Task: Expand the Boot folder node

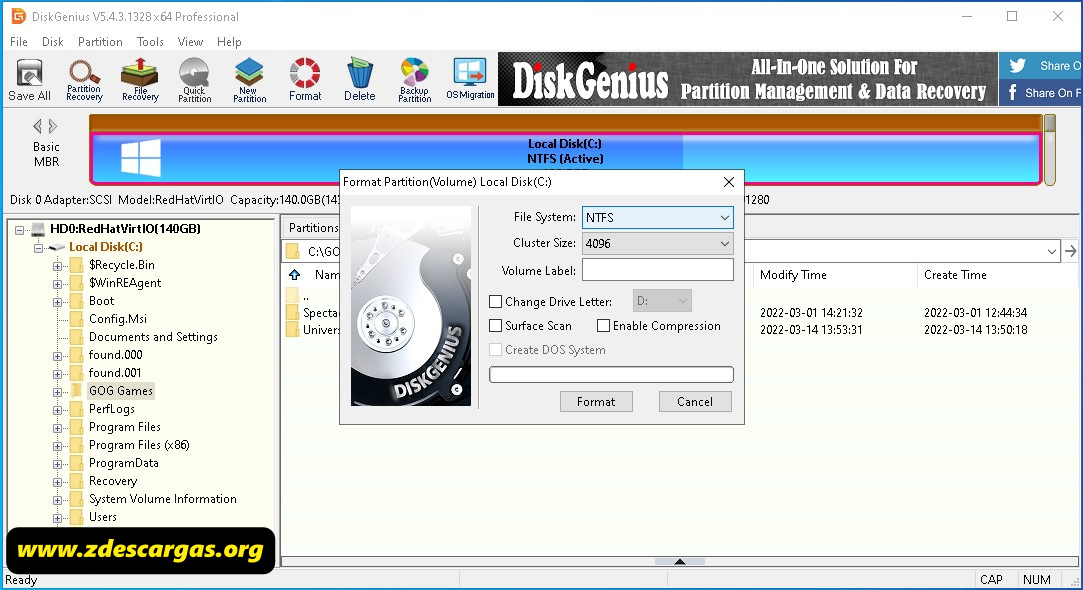Action: click(58, 302)
